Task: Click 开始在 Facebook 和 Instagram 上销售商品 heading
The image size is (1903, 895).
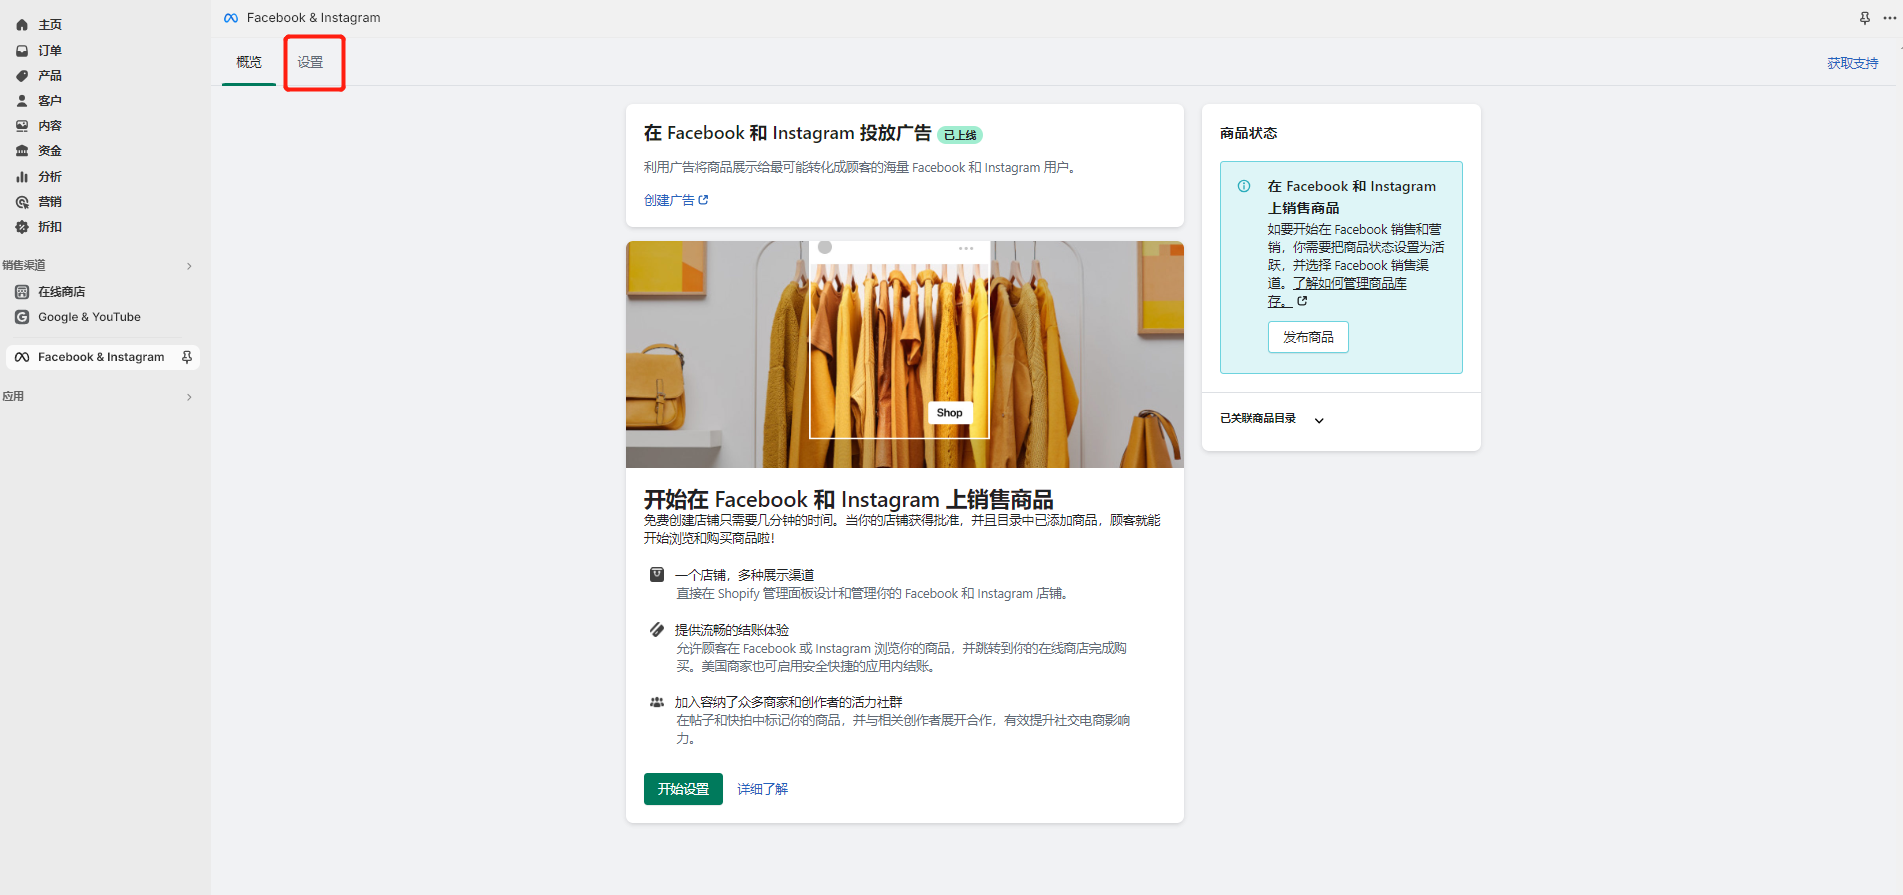Action: click(849, 499)
